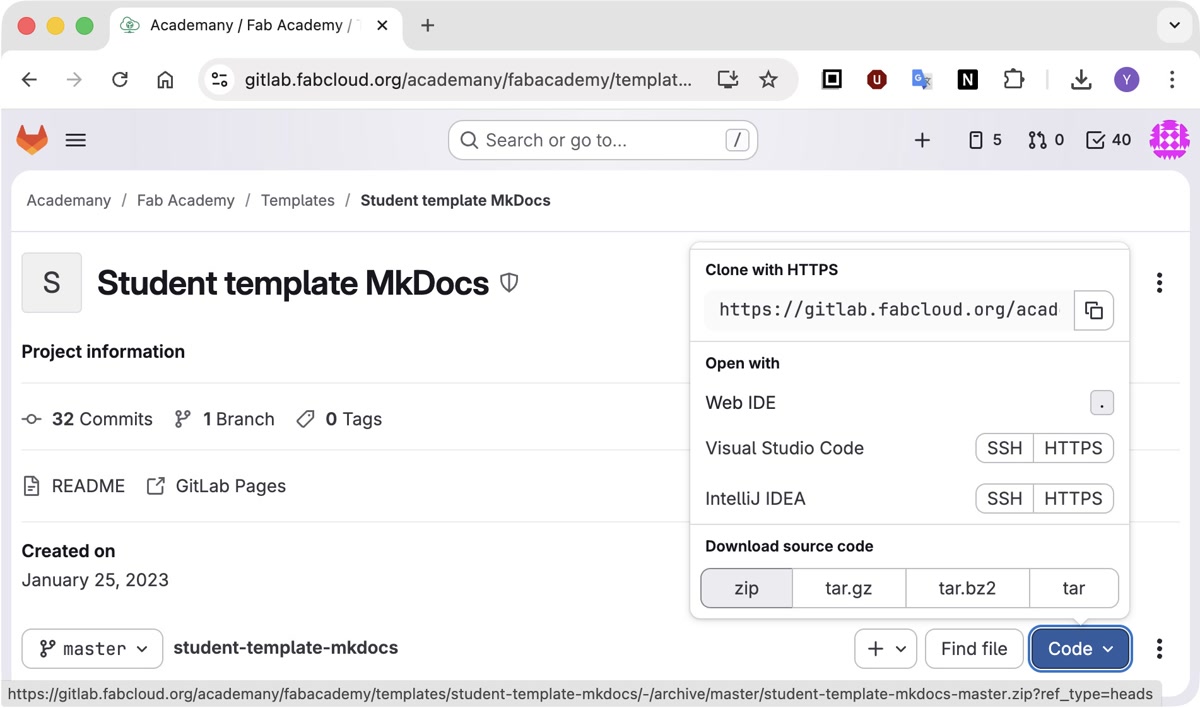Open the merge requests counter
Image resolution: width=1200 pixels, height=708 pixels.
pyautogui.click(x=1046, y=140)
